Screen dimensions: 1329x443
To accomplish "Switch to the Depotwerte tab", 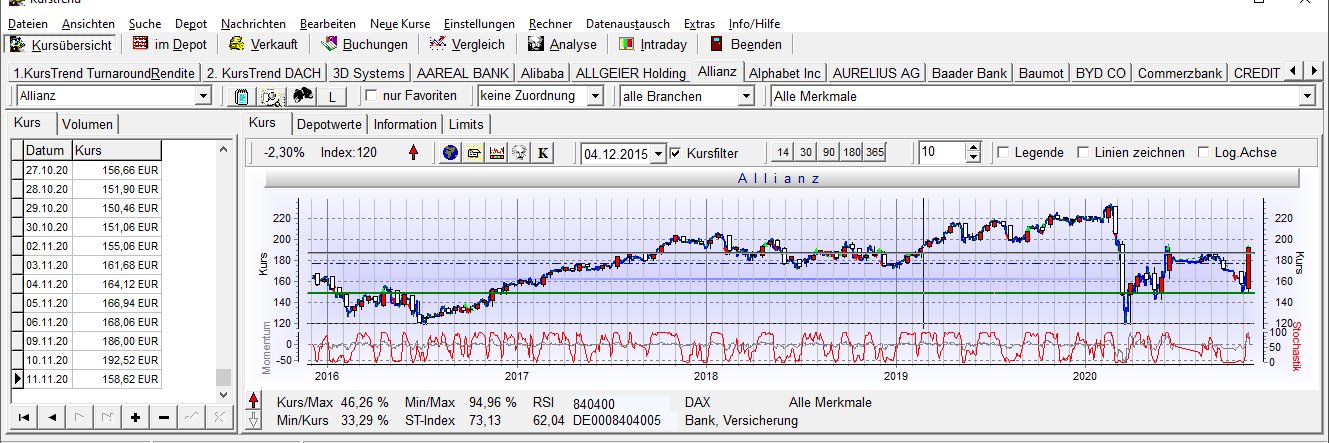I will [329, 124].
